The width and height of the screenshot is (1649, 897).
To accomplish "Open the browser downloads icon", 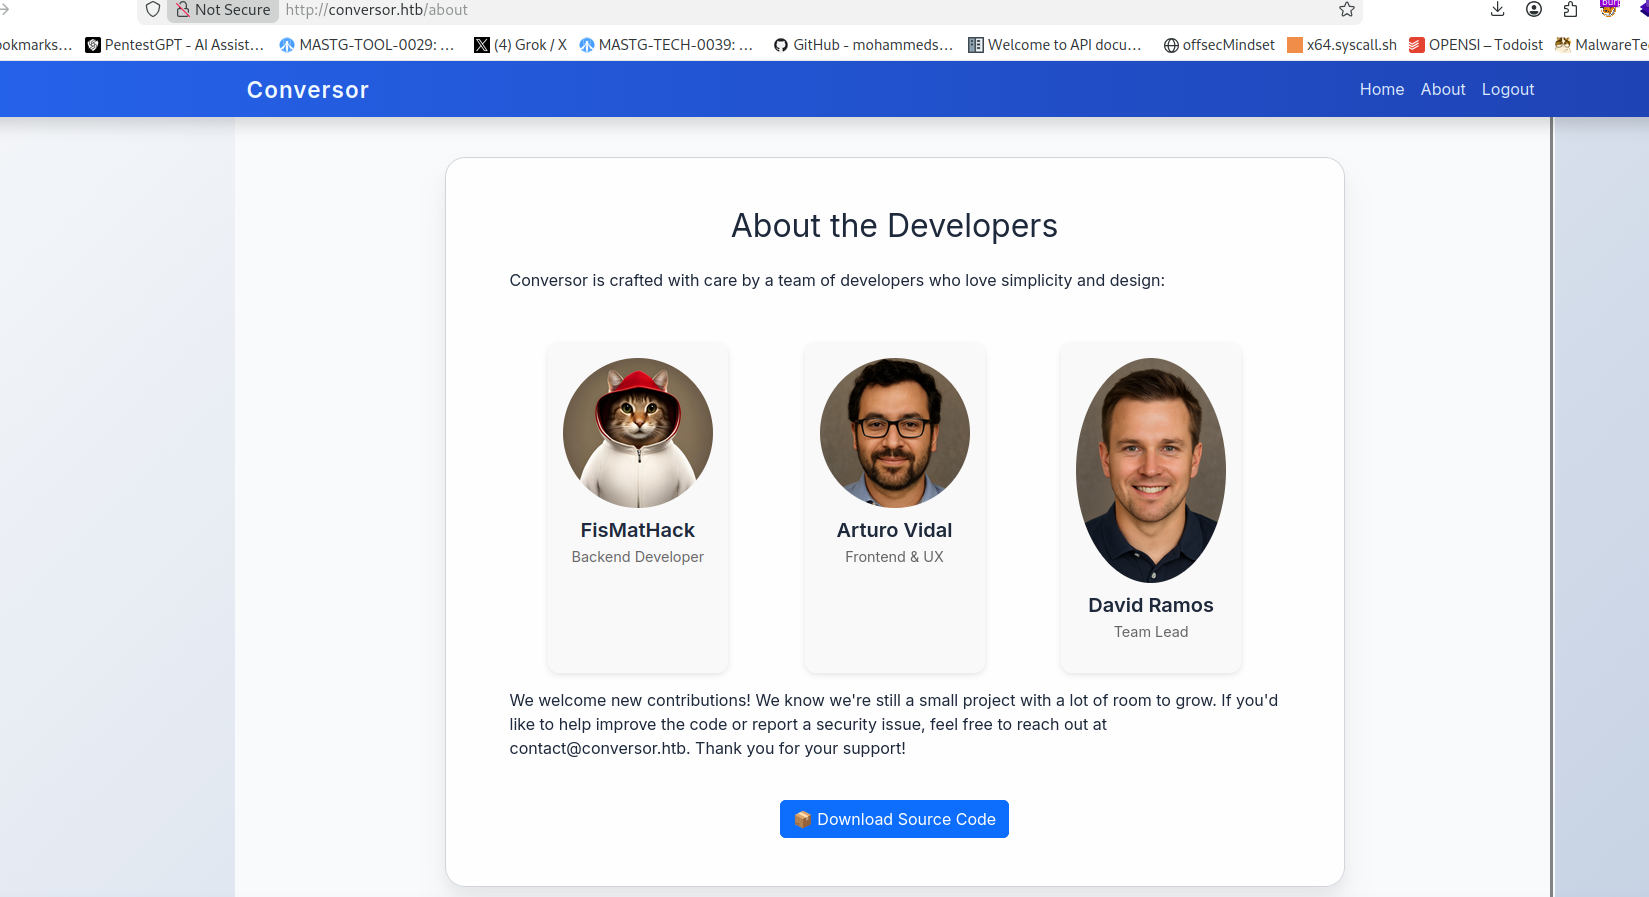I will point(1497,10).
